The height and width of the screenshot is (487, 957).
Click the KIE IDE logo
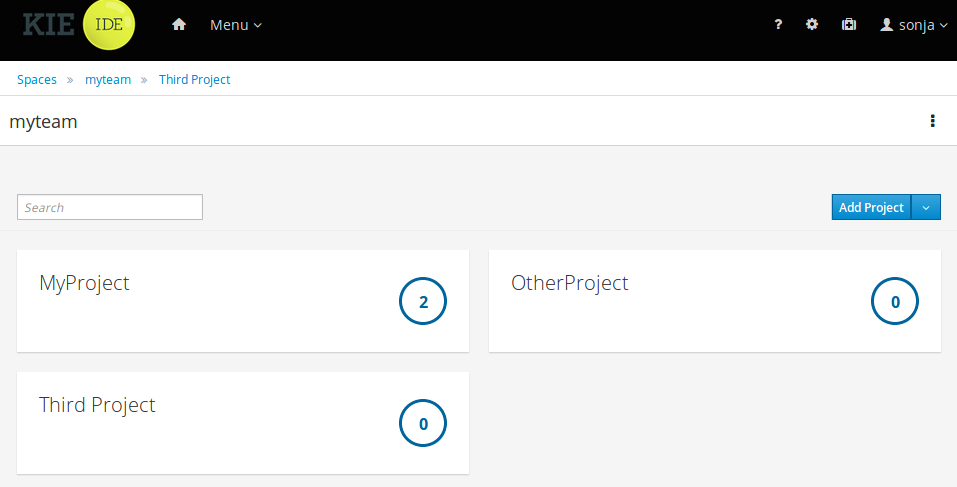coord(79,25)
